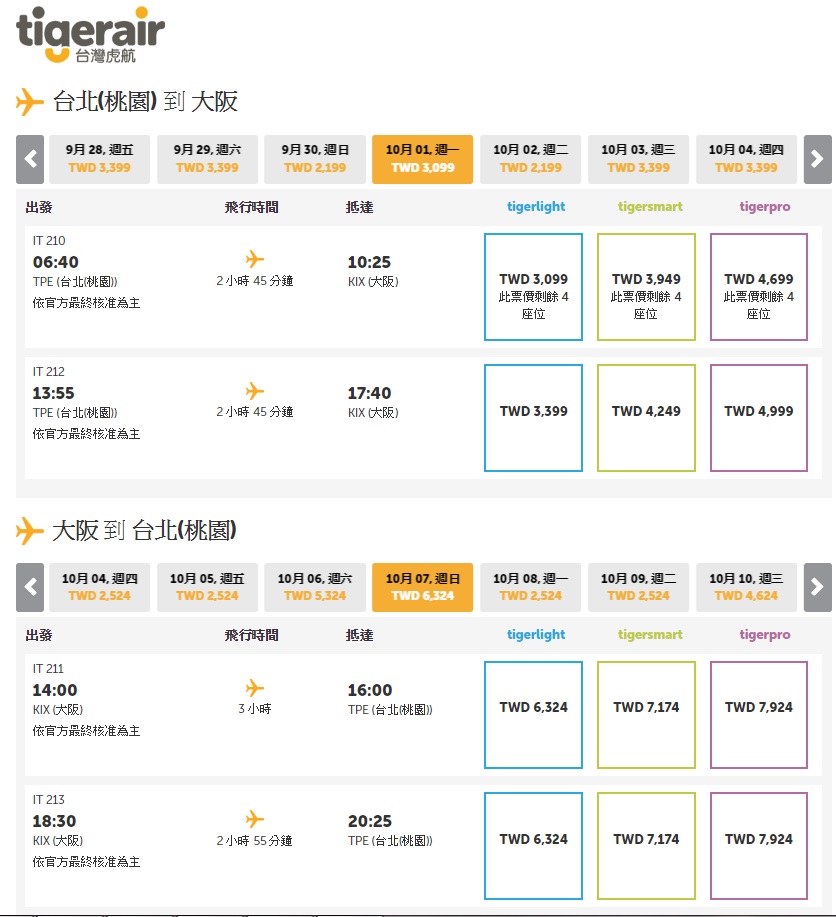Click the plane icon in the IT 213 row

pyautogui.click(x=254, y=819)
